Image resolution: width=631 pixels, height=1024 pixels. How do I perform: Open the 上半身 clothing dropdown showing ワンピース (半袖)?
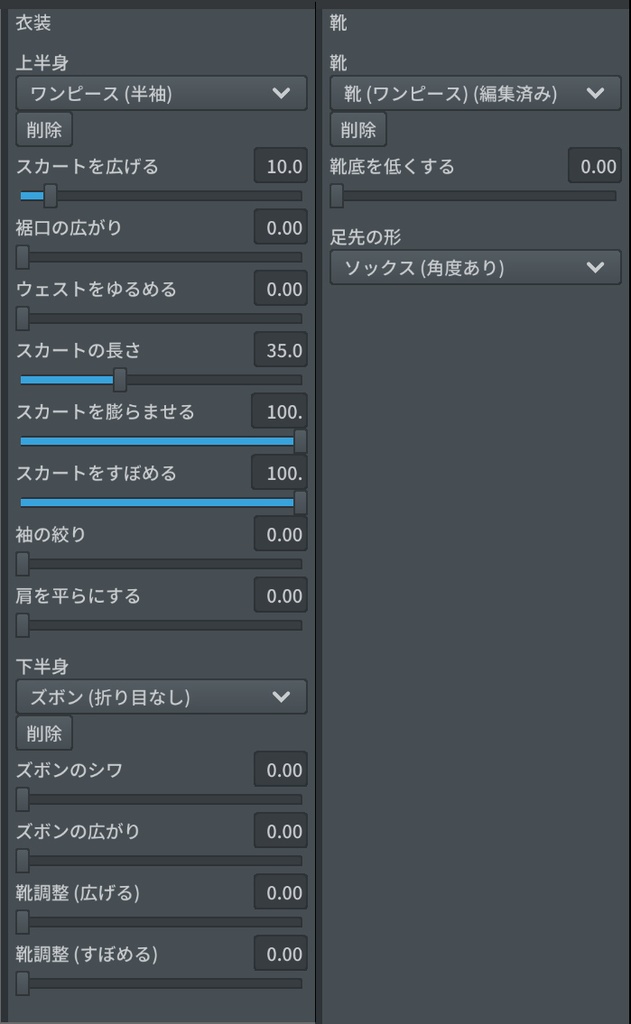coord(160,93)
